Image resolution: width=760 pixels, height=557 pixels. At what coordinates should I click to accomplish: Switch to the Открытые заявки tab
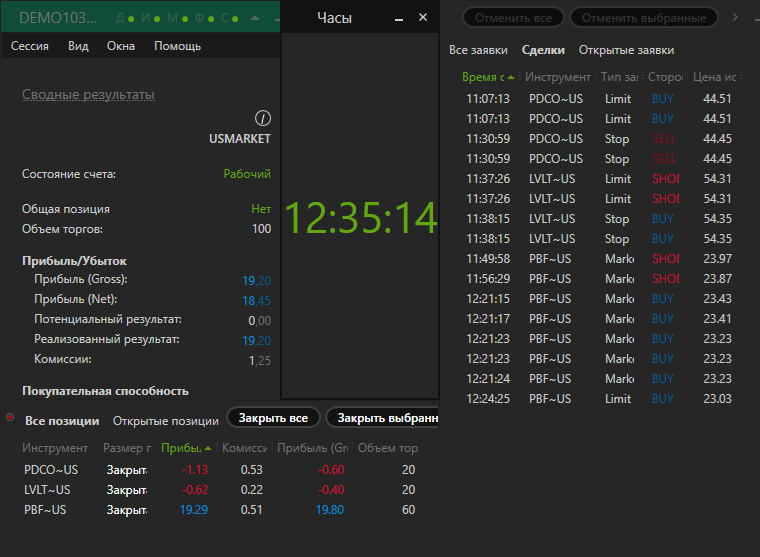[626, 50]
